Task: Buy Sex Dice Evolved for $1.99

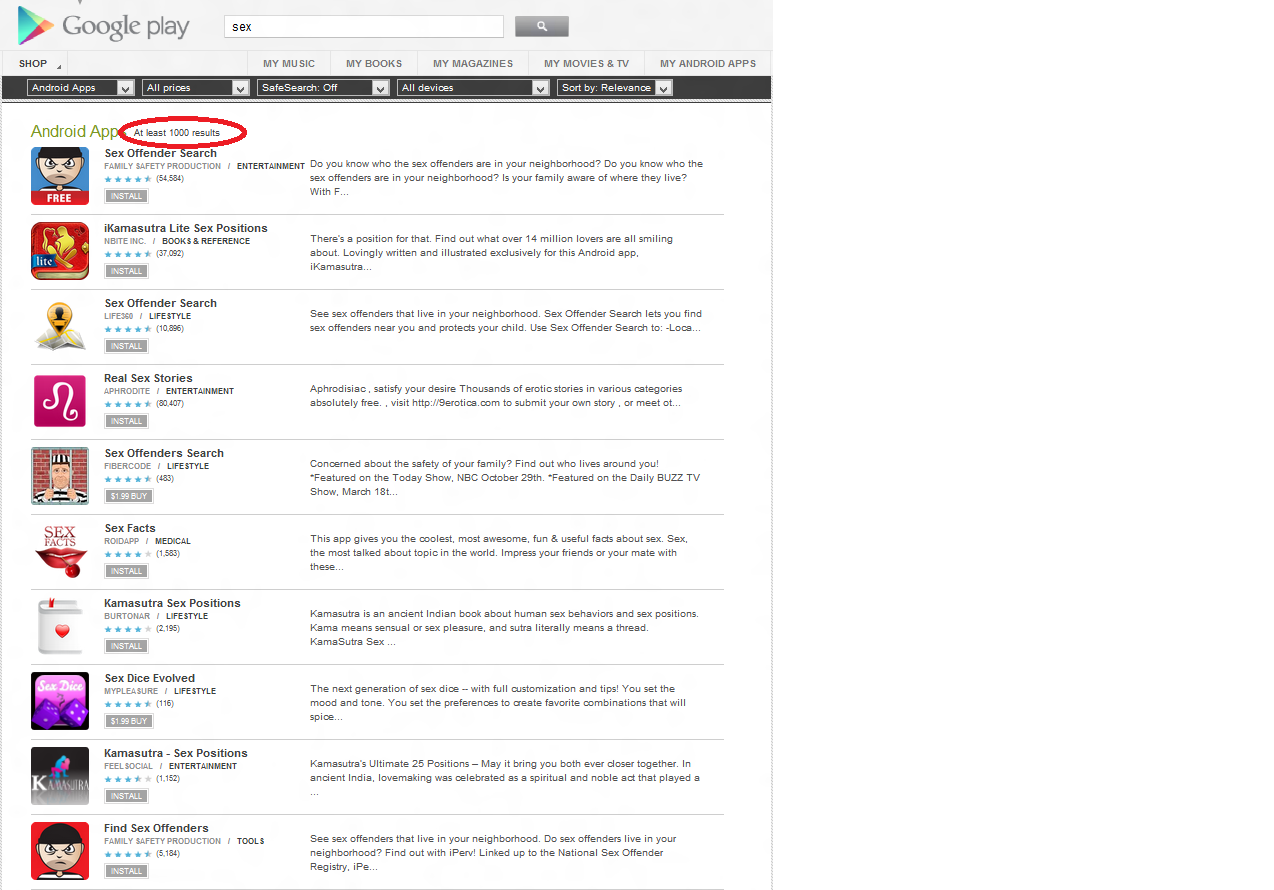Action: [129, 721]
